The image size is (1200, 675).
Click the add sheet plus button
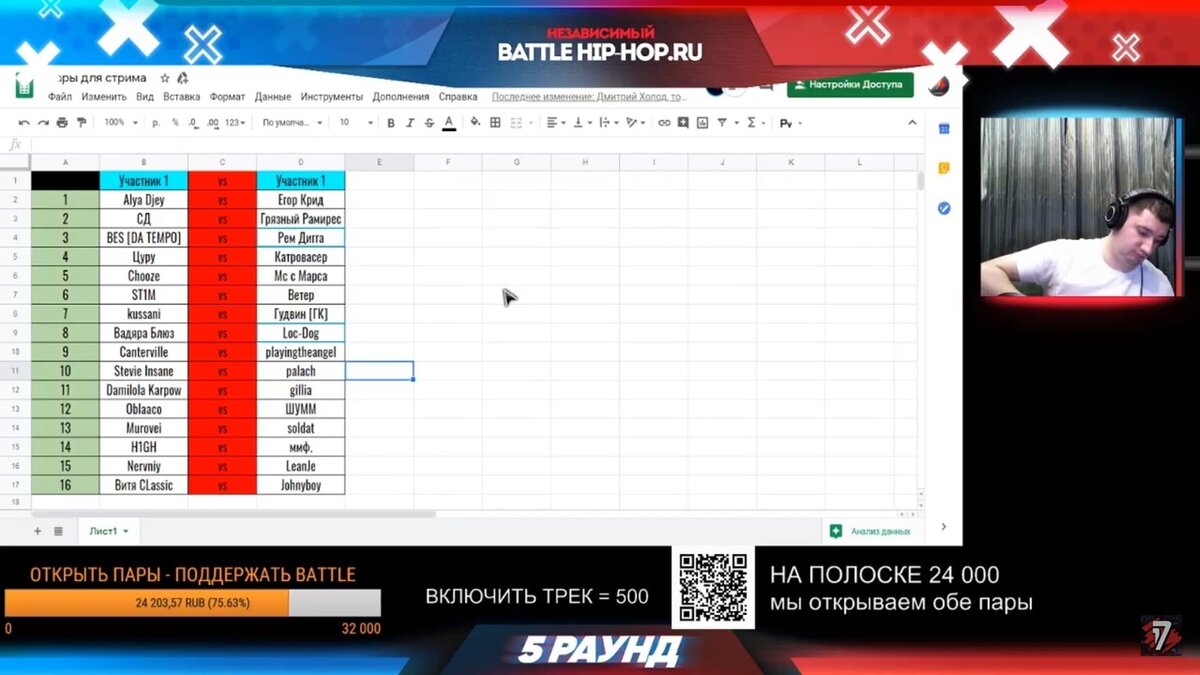point(38,531)
